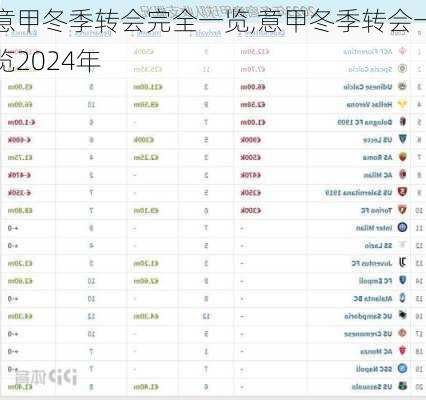Sort by the Arrivals column header

208,33
